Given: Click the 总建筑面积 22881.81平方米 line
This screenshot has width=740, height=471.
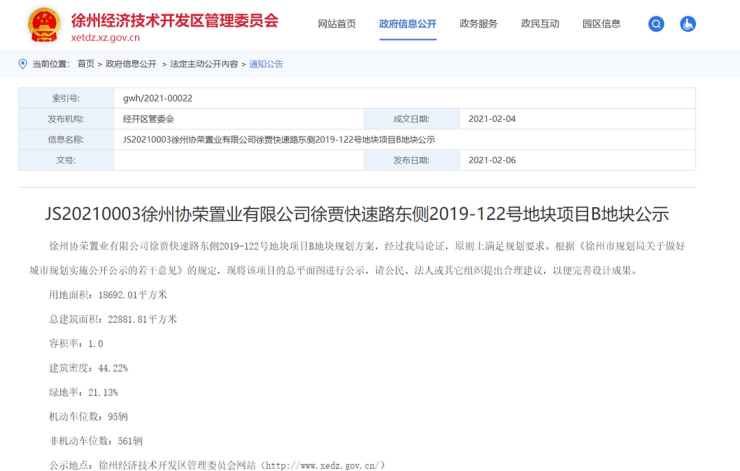Looking at the screenshot, I should (113, 320).
